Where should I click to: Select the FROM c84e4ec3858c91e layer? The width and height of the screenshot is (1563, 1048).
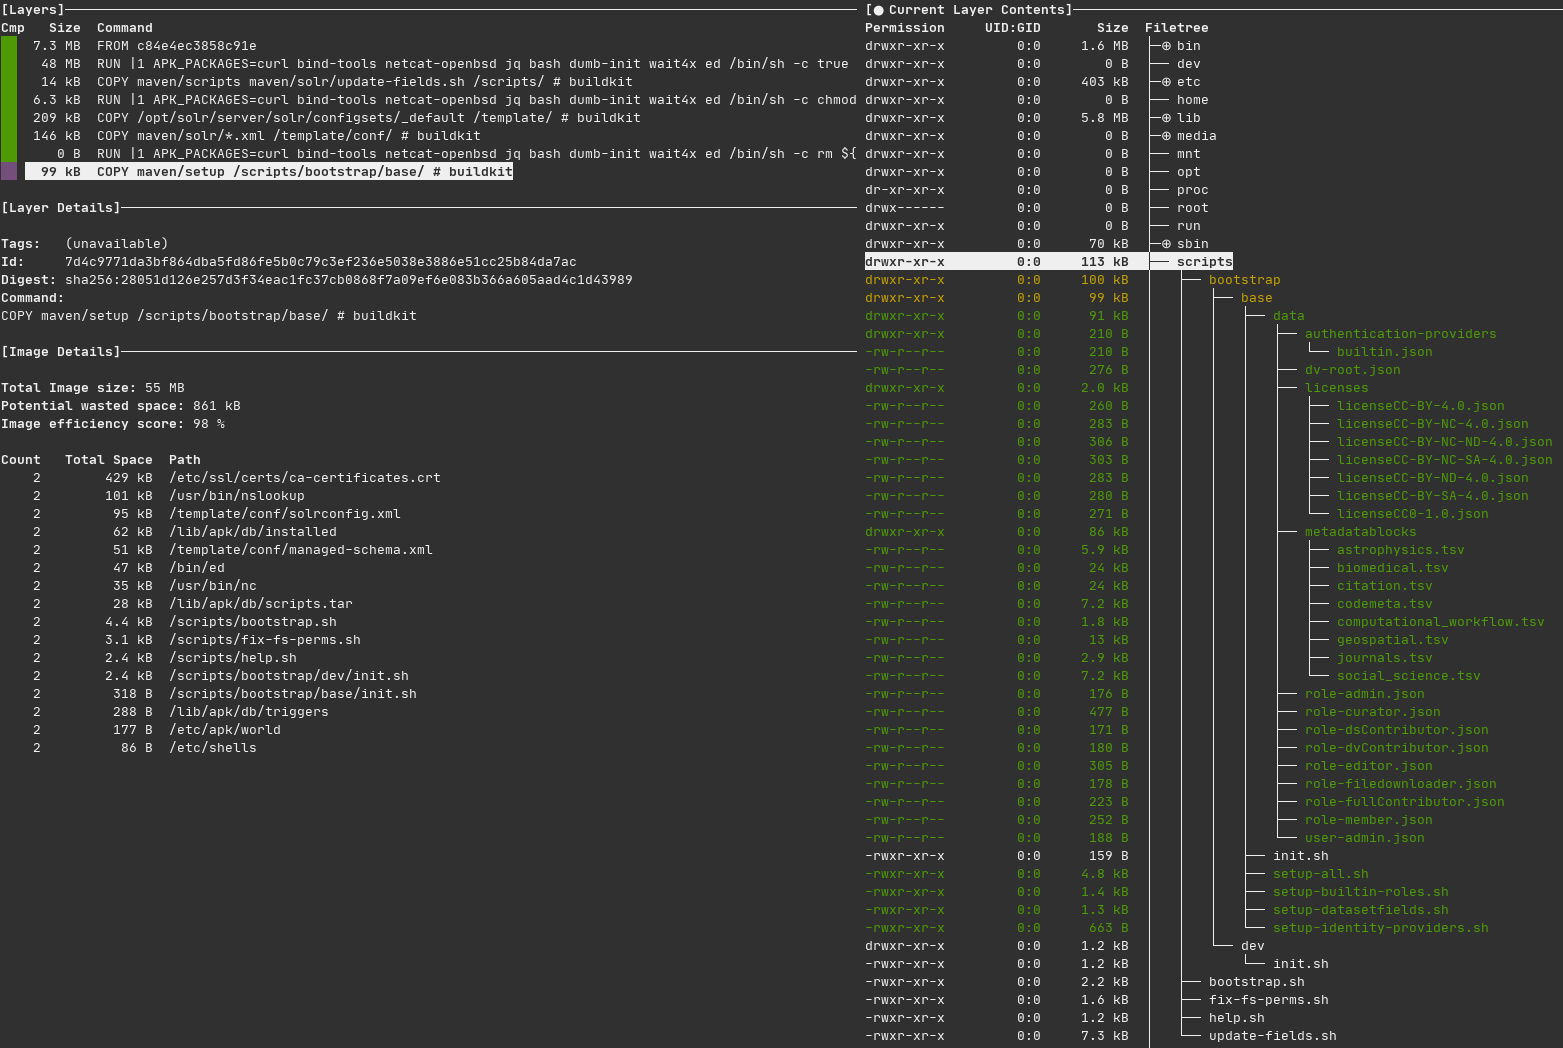176,46
